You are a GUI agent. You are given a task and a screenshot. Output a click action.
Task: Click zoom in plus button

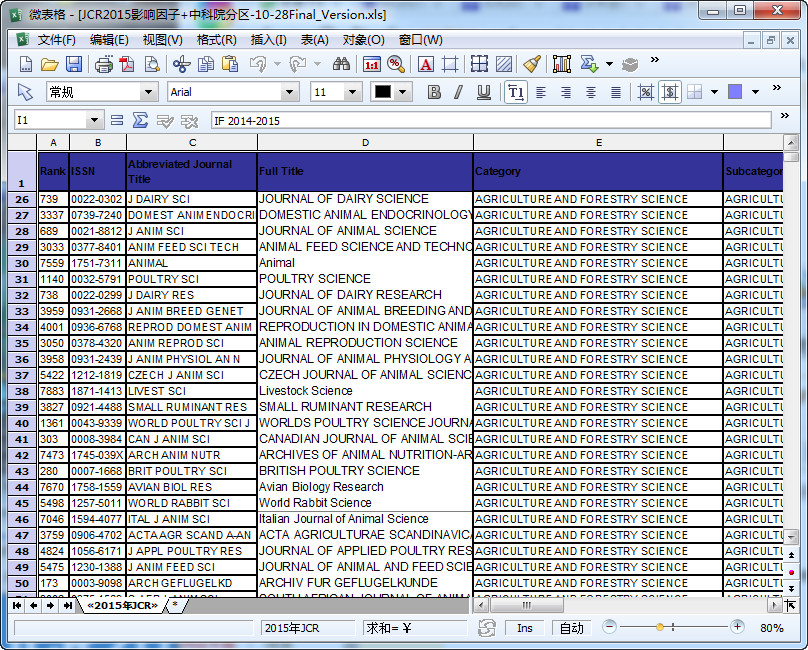(737, 627)
